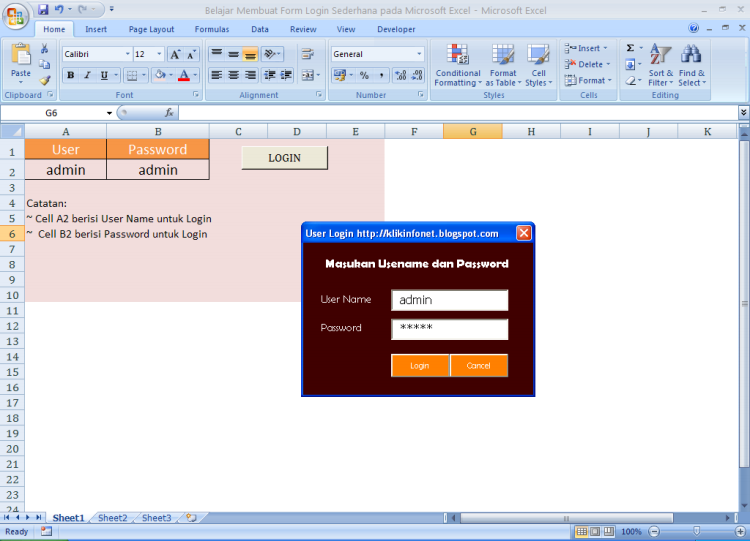Screen dimensions: 750x541
Task: Click Decrease Decimal icon
Action: (x=417, y=75)
